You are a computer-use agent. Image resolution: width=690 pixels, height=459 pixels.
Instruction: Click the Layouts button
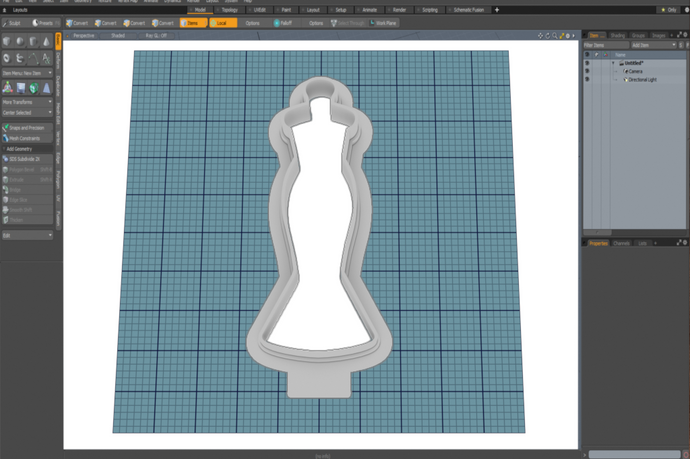click(x=20, y=10)
